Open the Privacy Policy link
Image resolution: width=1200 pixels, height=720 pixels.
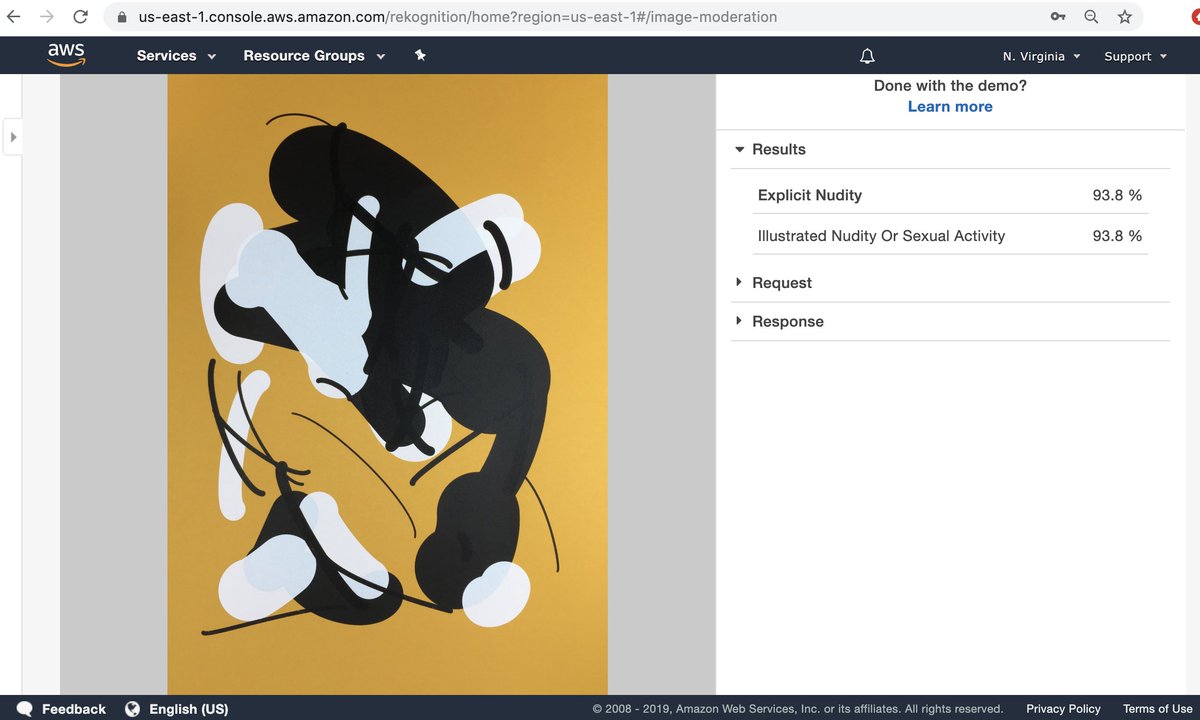click(x=1063, y=709)
